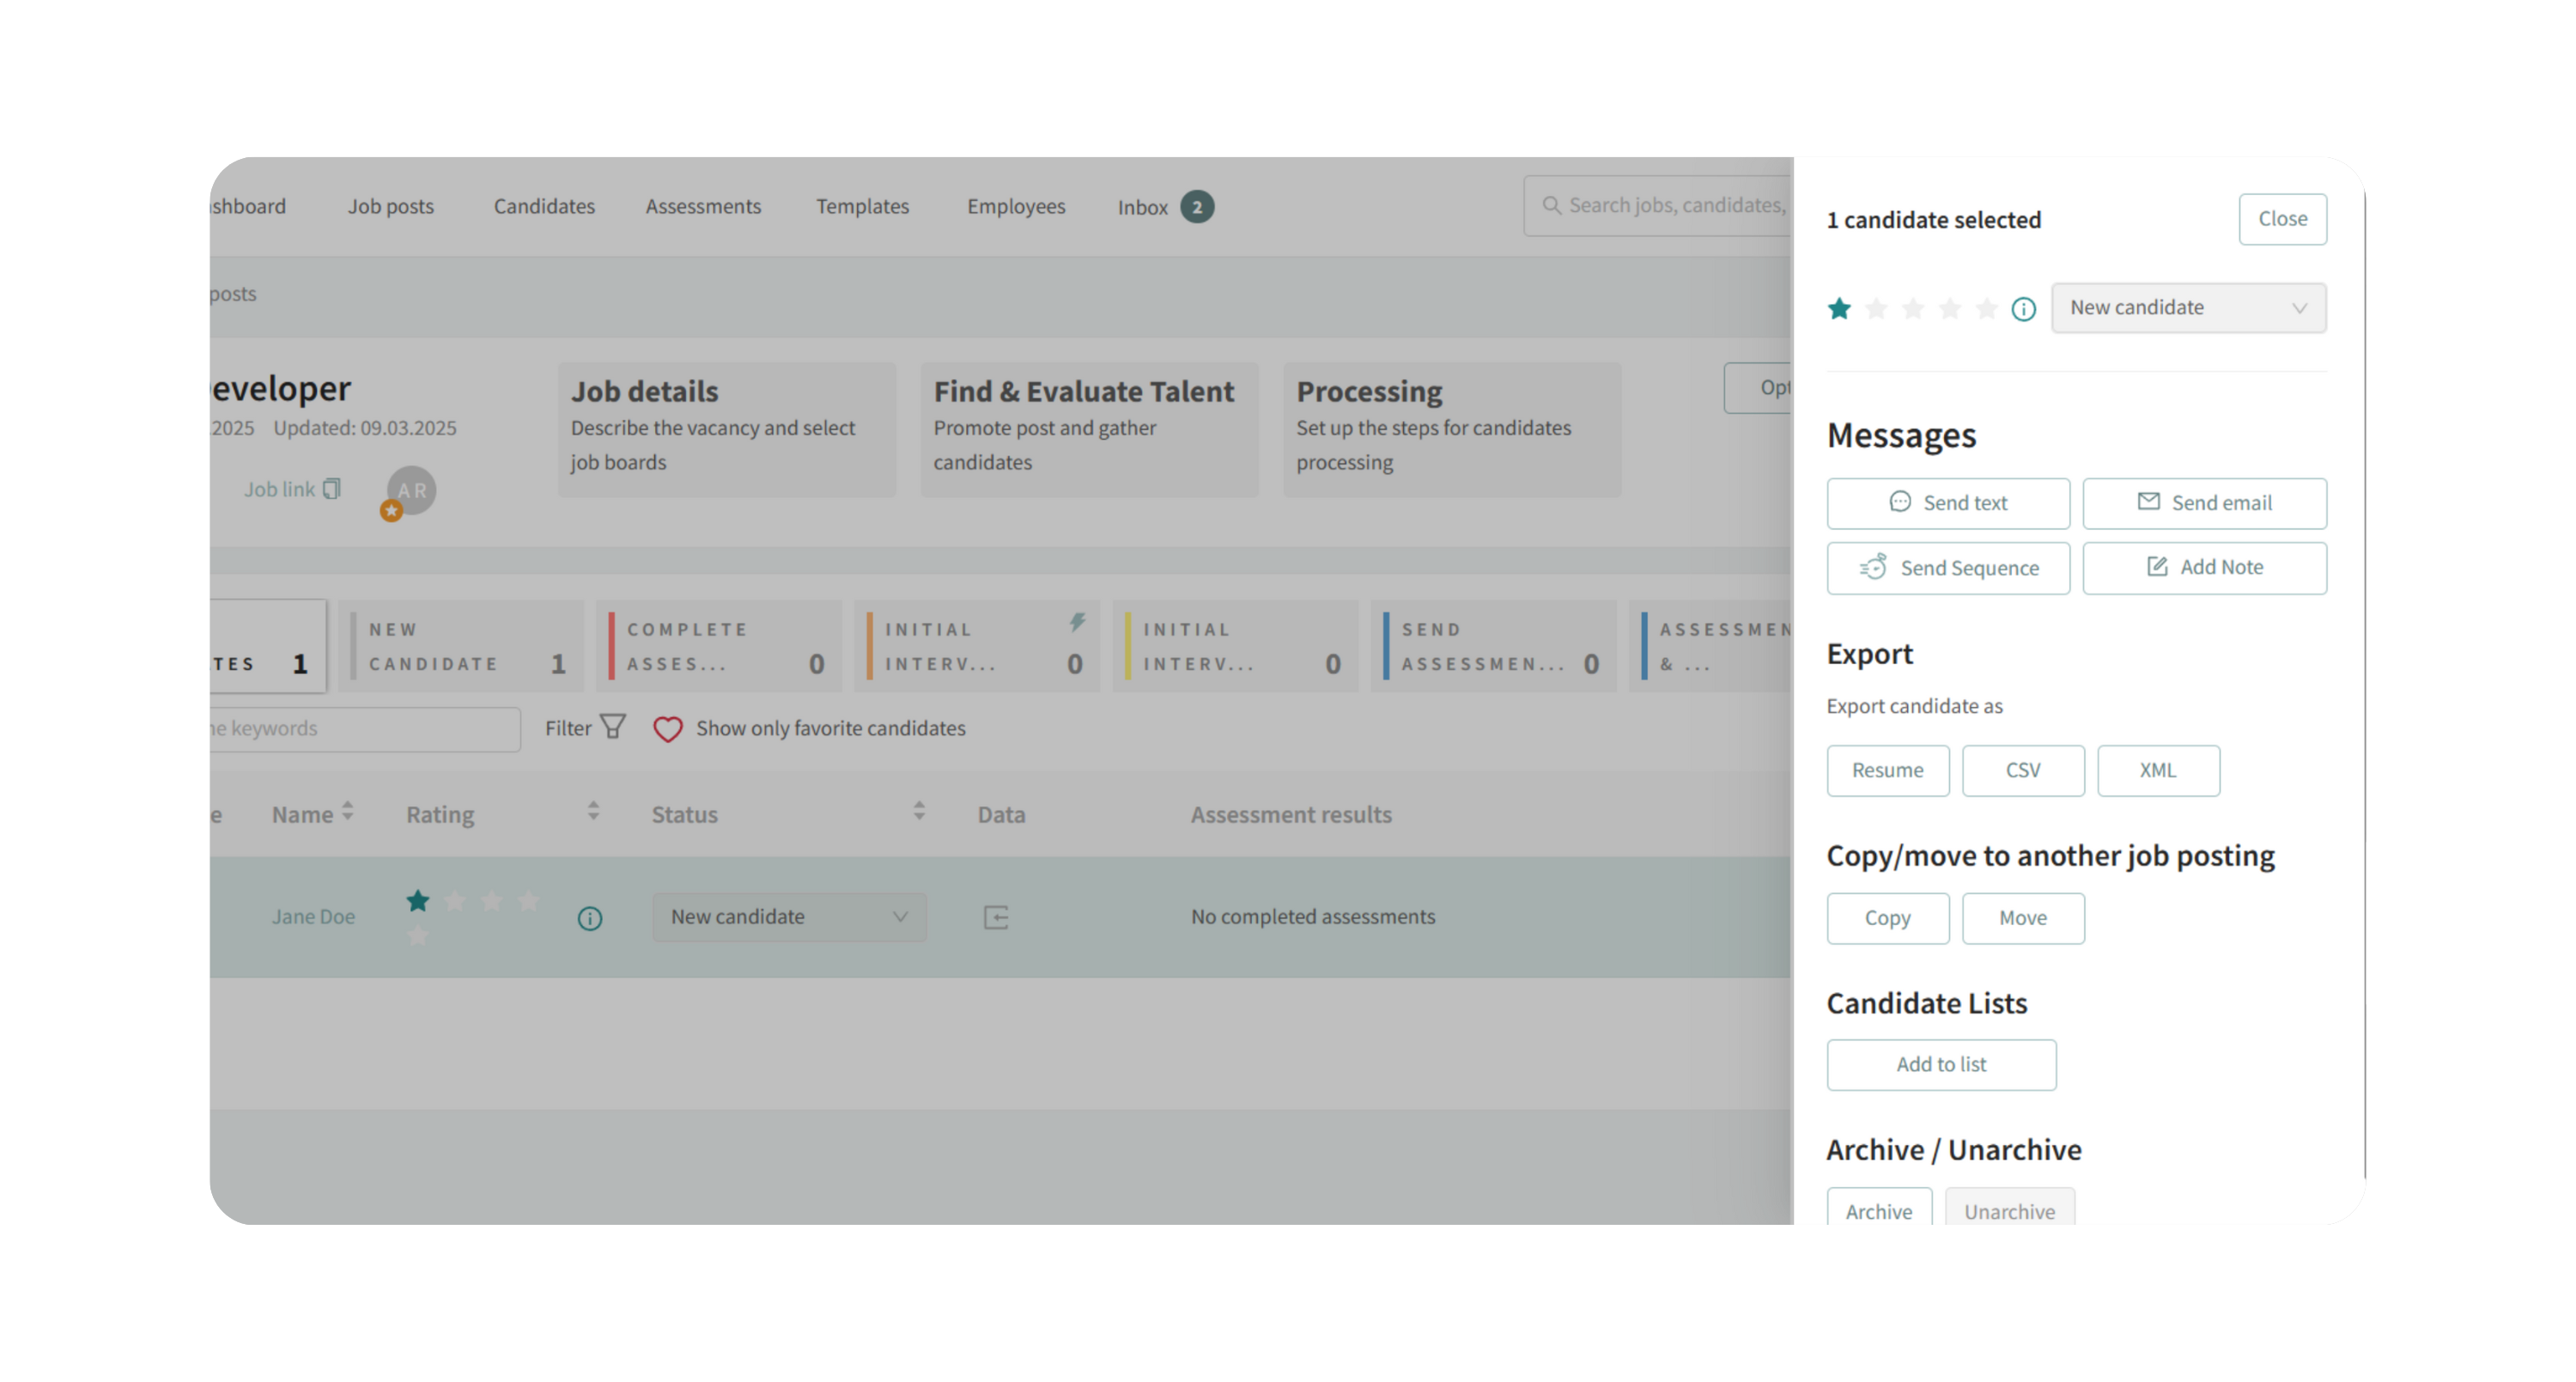Export candidate as CSV
This screenshot has height=1382, width=2576.
pyautogui.click(x=2023, y=770)
